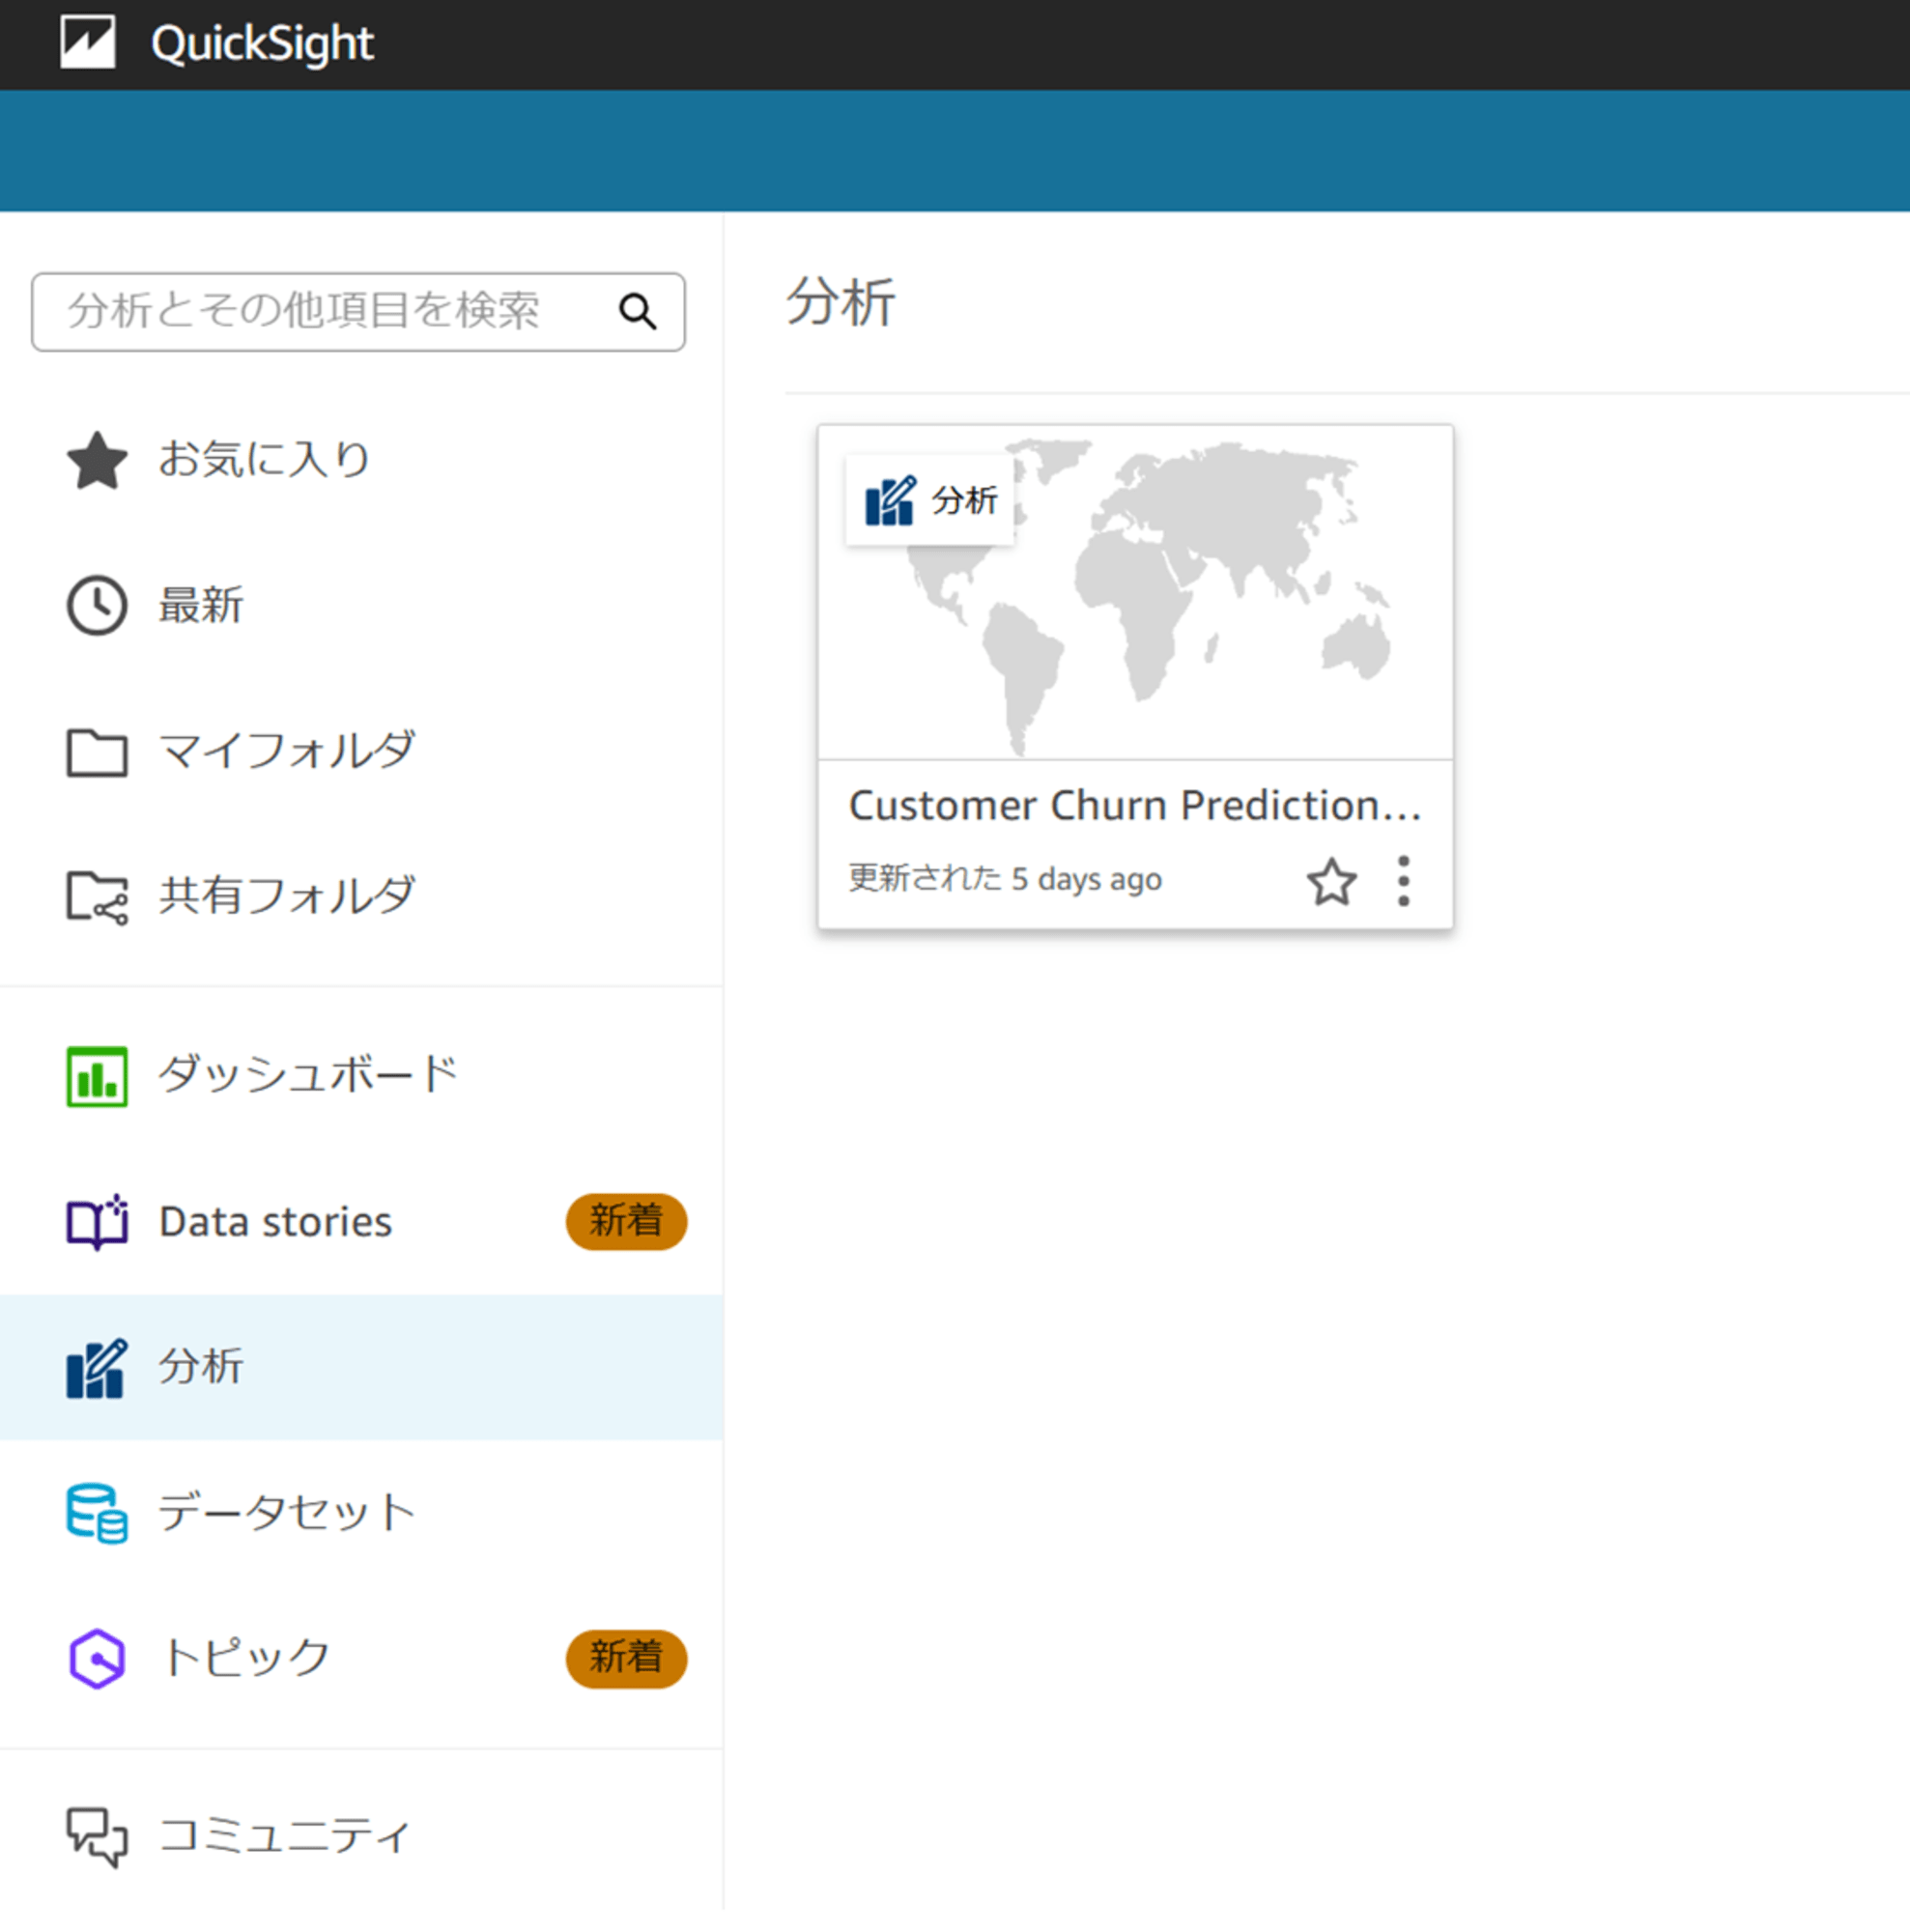Open three-dot menu on Customer Churn card
Screen dimensions: 1910x1932
coord(1404,881)
